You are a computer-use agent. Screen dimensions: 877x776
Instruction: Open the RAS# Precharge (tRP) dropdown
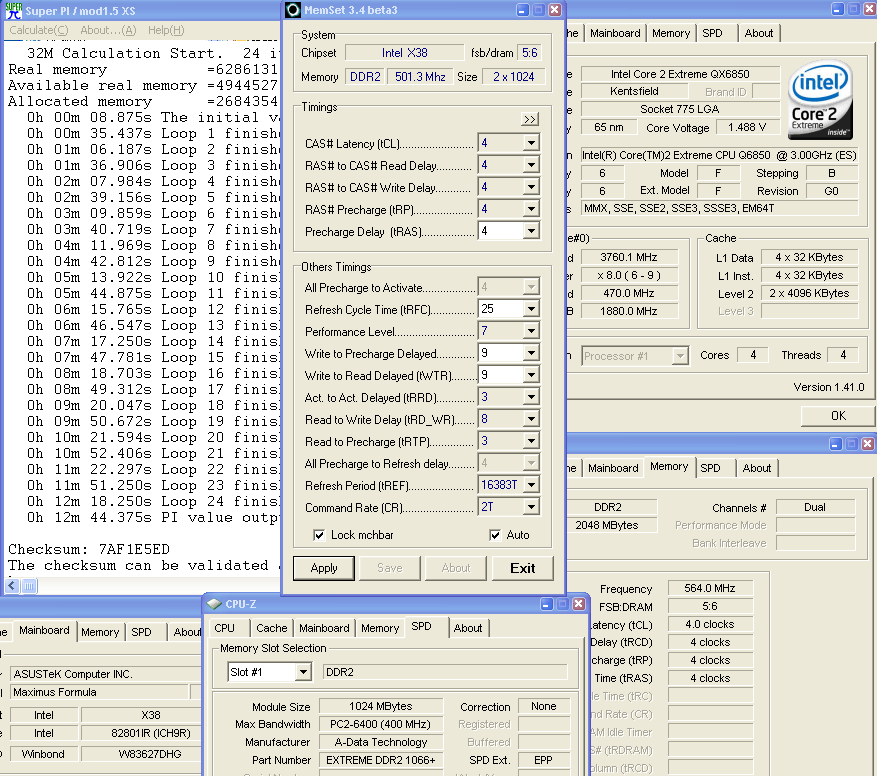point(531,209)
